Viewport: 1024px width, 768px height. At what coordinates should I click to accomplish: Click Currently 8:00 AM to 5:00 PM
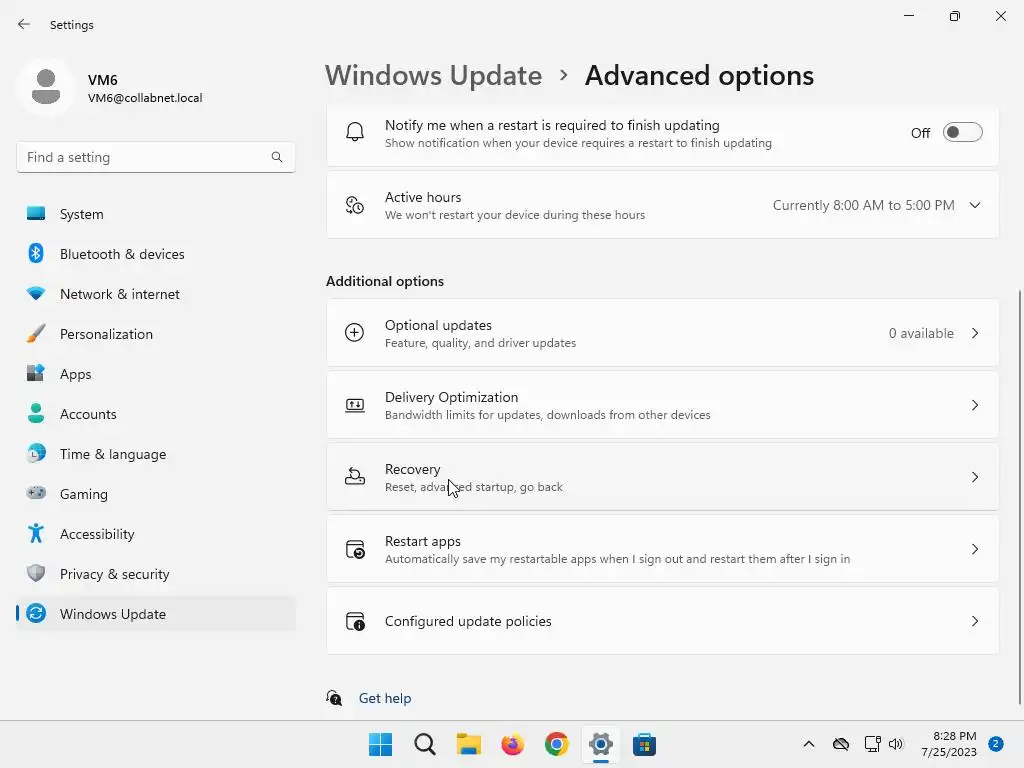(863, 205)
